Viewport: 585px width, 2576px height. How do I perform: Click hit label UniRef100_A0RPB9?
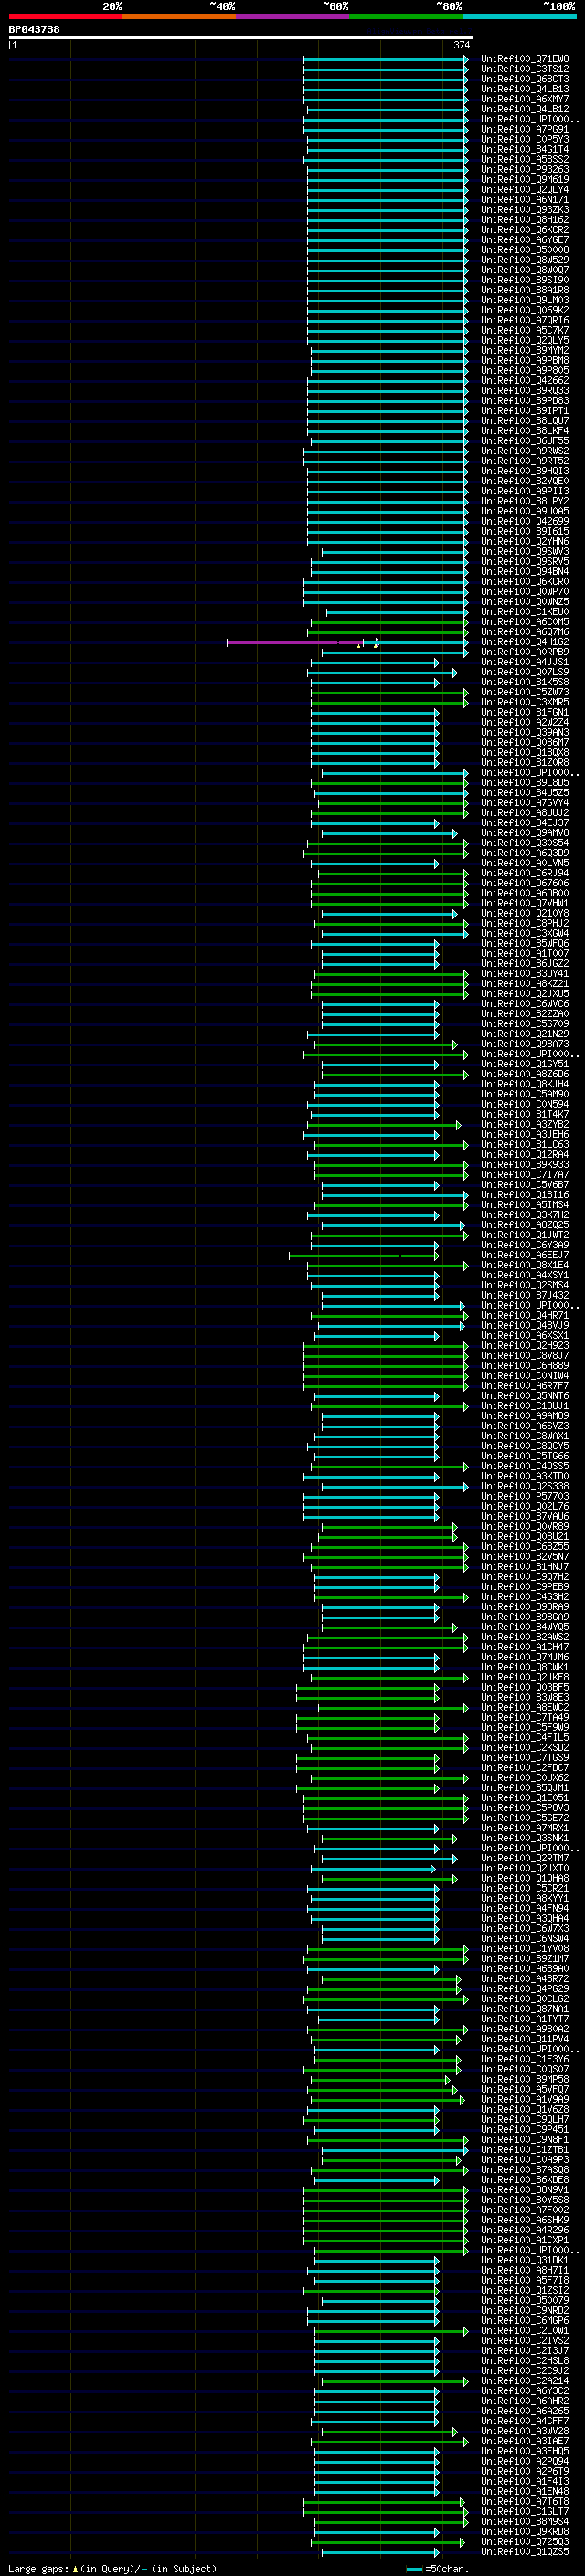[x=525, y=652]
